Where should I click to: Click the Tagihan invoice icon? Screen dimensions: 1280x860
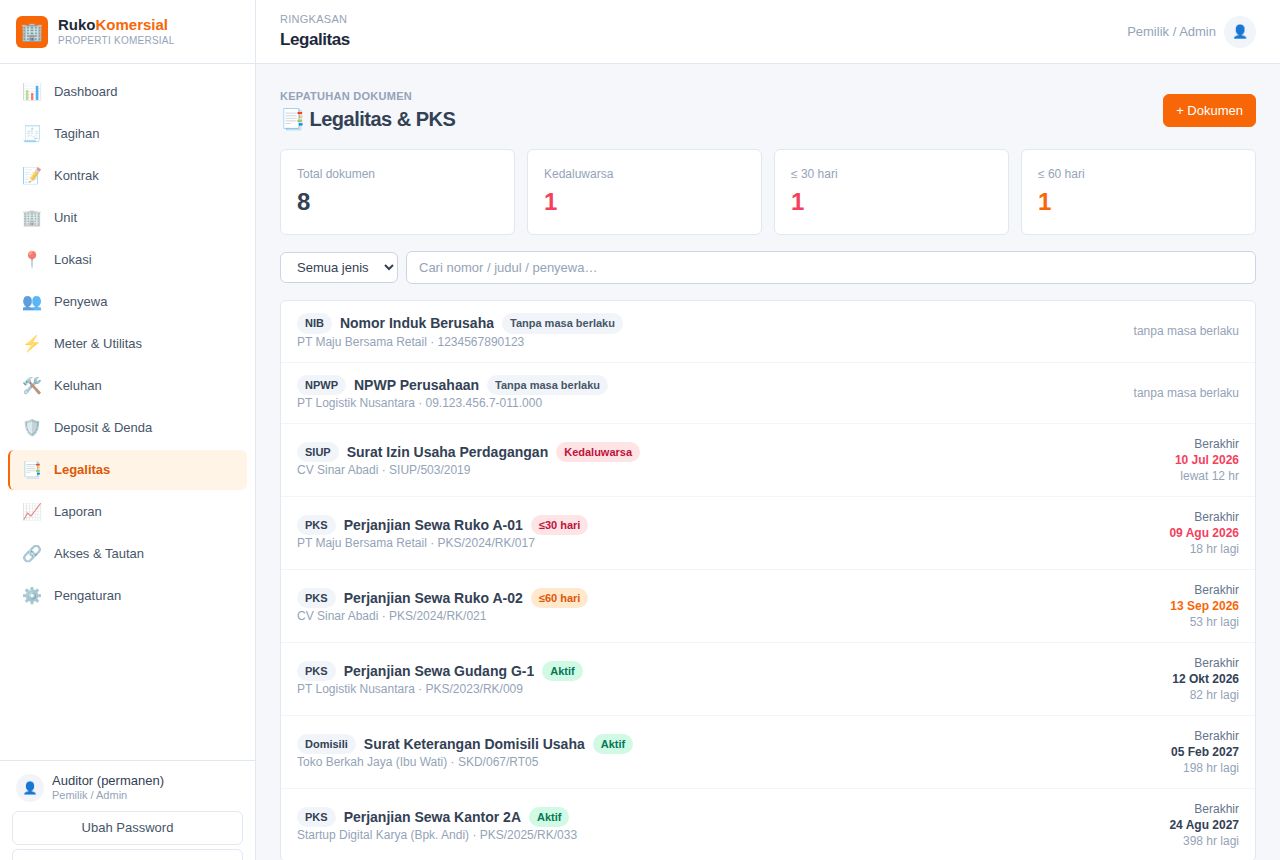32,134
